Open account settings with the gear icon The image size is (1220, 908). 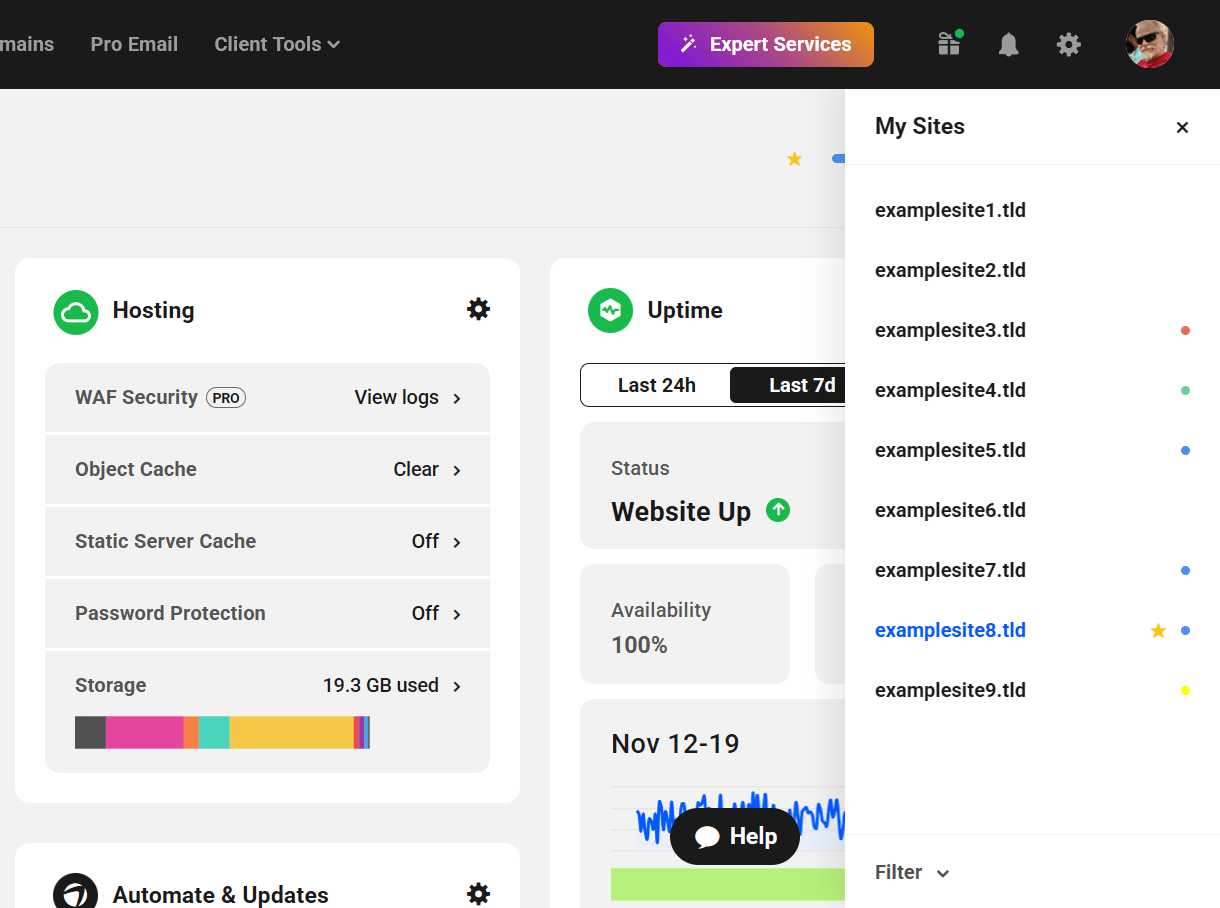point(1068,44)
